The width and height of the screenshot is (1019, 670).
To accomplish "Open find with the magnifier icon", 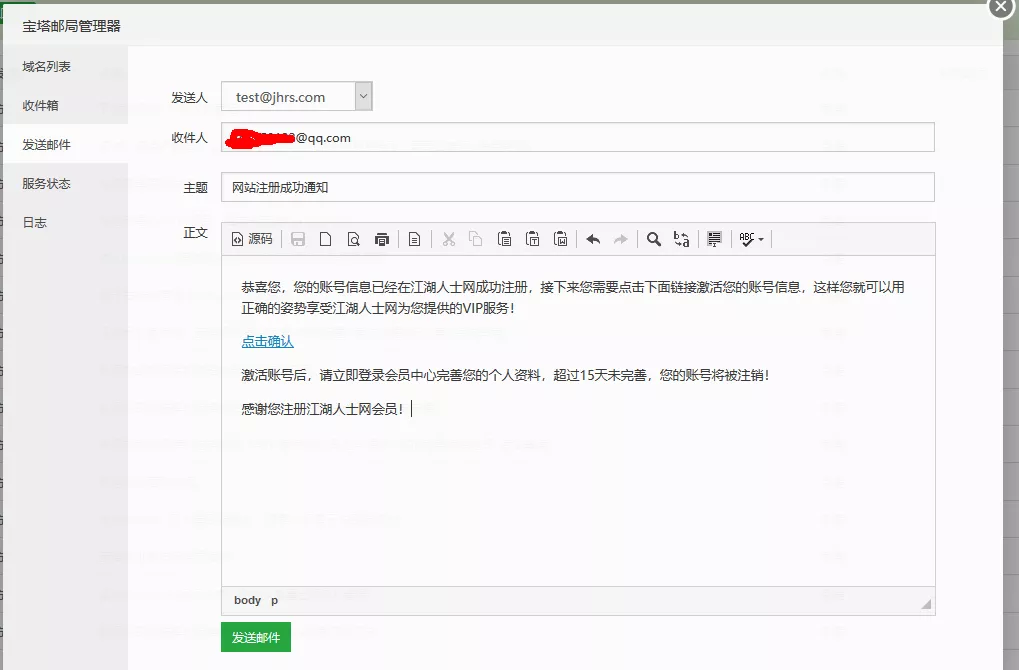I will [x=653, y=238].
